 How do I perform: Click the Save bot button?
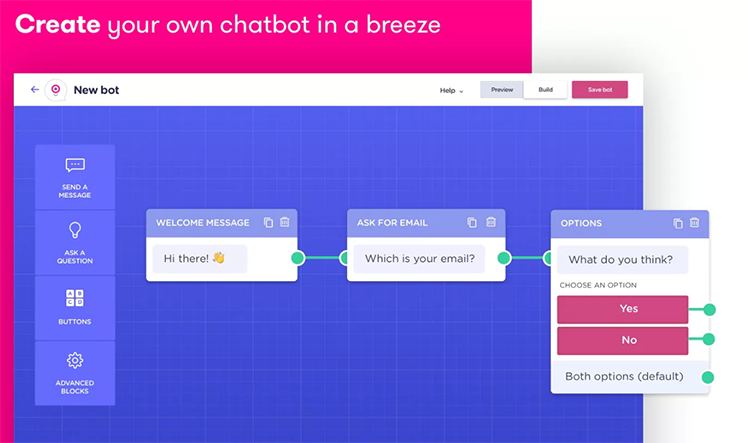(600, 90)
